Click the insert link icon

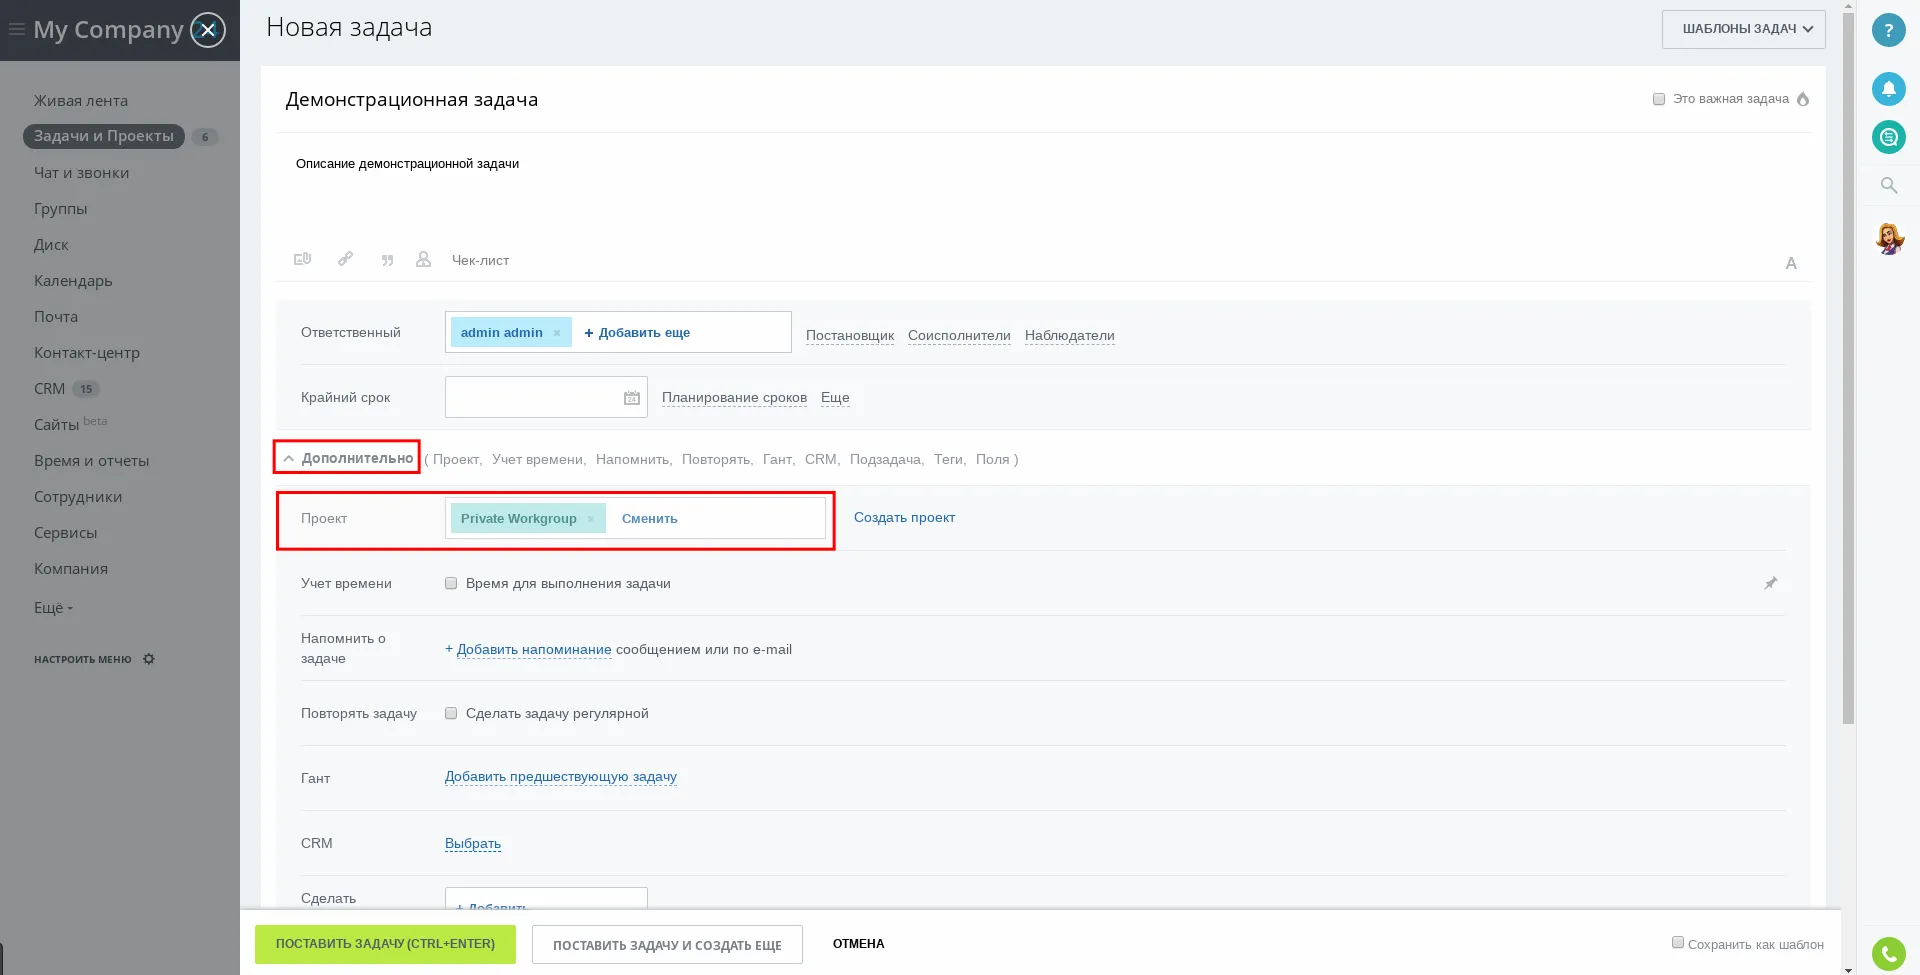tap(345, 259)
